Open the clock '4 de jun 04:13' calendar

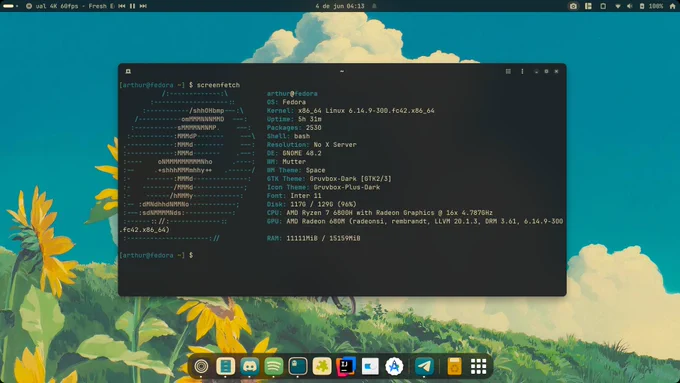(340, 6)
